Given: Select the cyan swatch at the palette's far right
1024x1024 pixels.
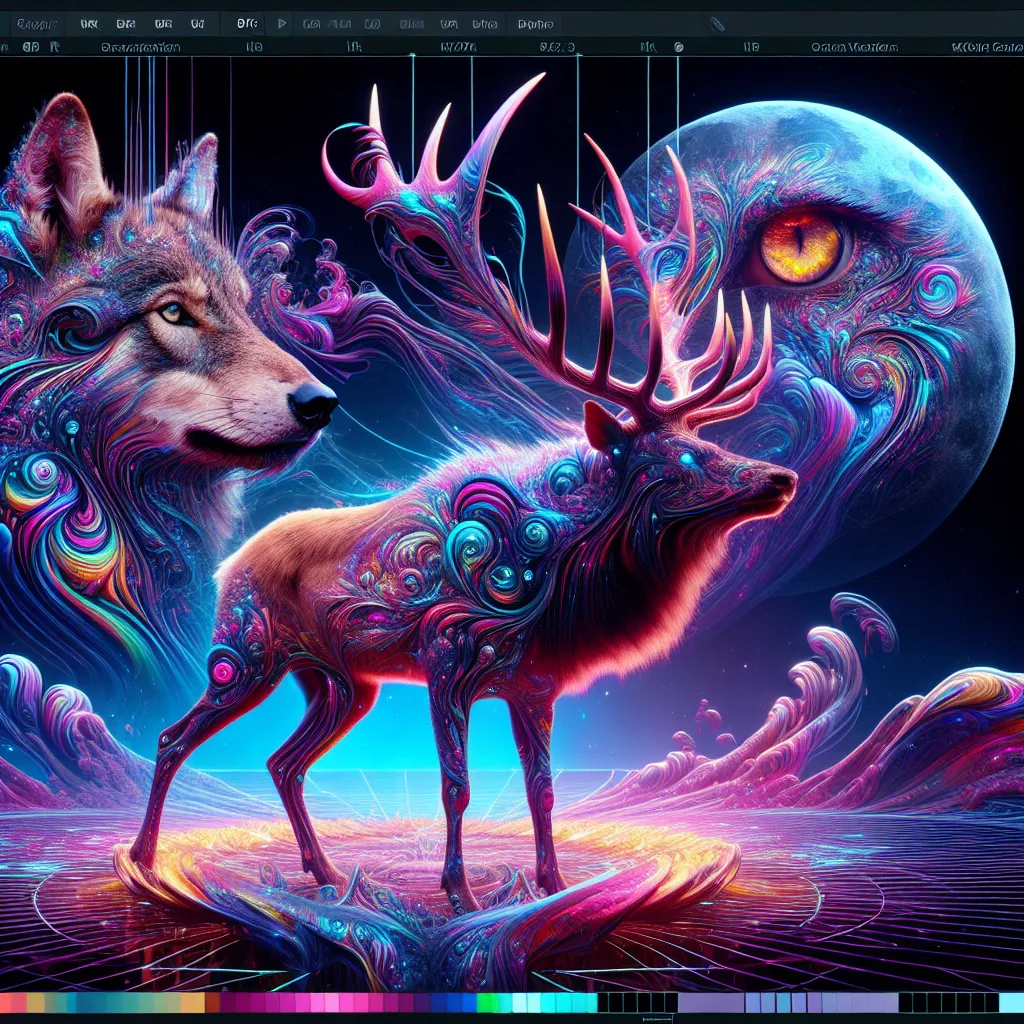Looking at the screenshot, I should point(1011,1003).
